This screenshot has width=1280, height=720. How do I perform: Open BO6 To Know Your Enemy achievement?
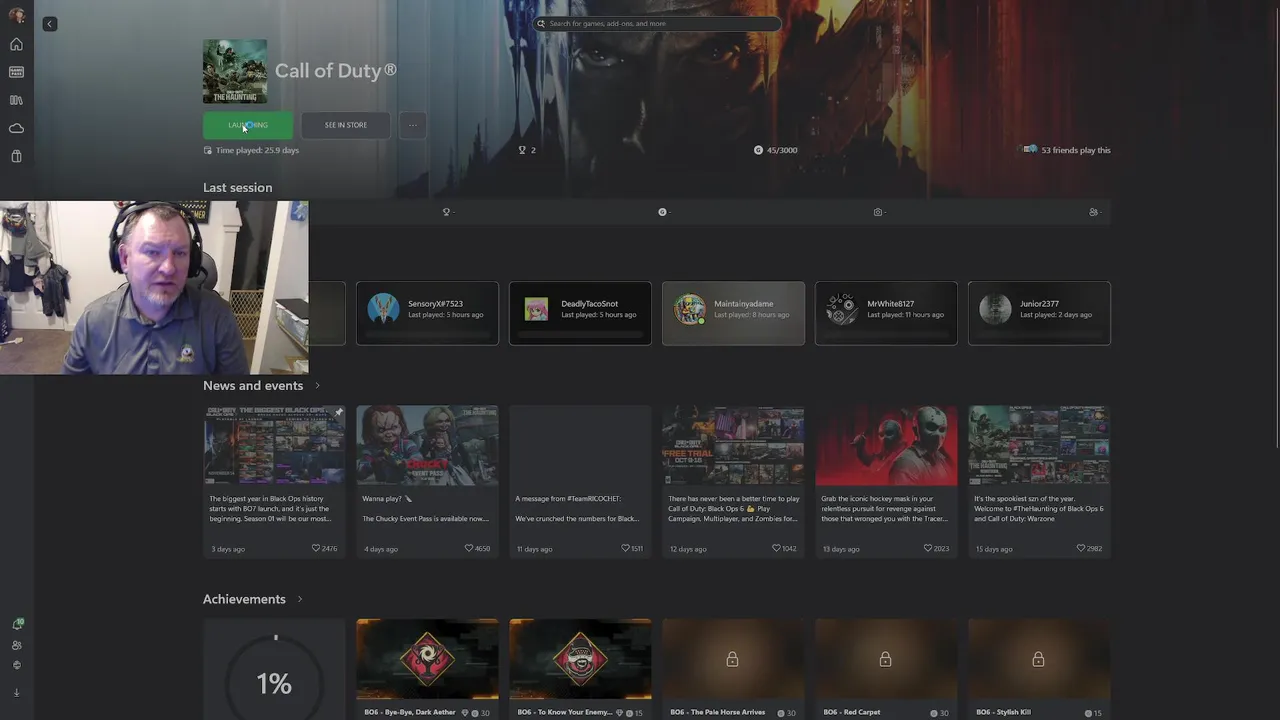580,668
